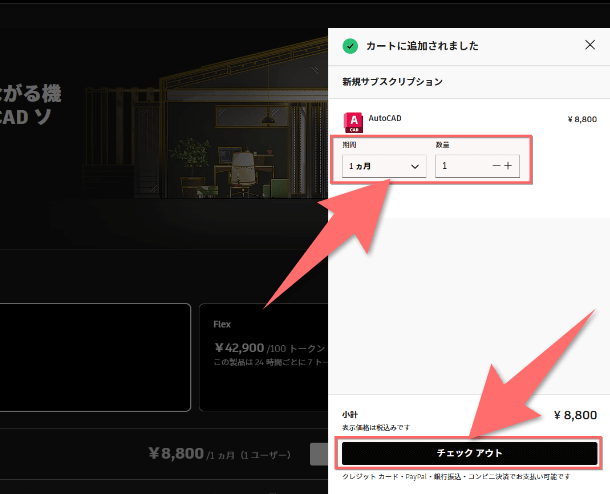This screenshot has height=494, width=610.
Task: Select the Flex plan card in background
Action: [x=264, y=357]
